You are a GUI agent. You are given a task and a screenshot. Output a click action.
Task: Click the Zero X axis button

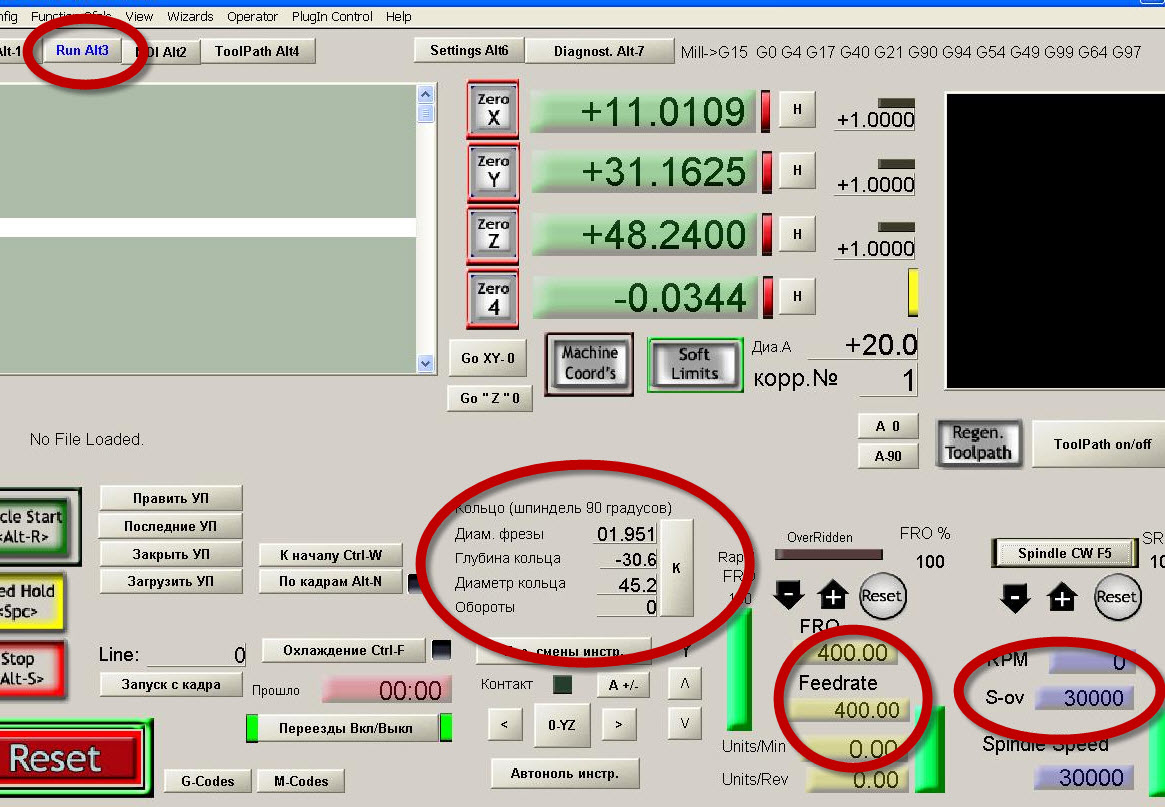coord(493,109)
